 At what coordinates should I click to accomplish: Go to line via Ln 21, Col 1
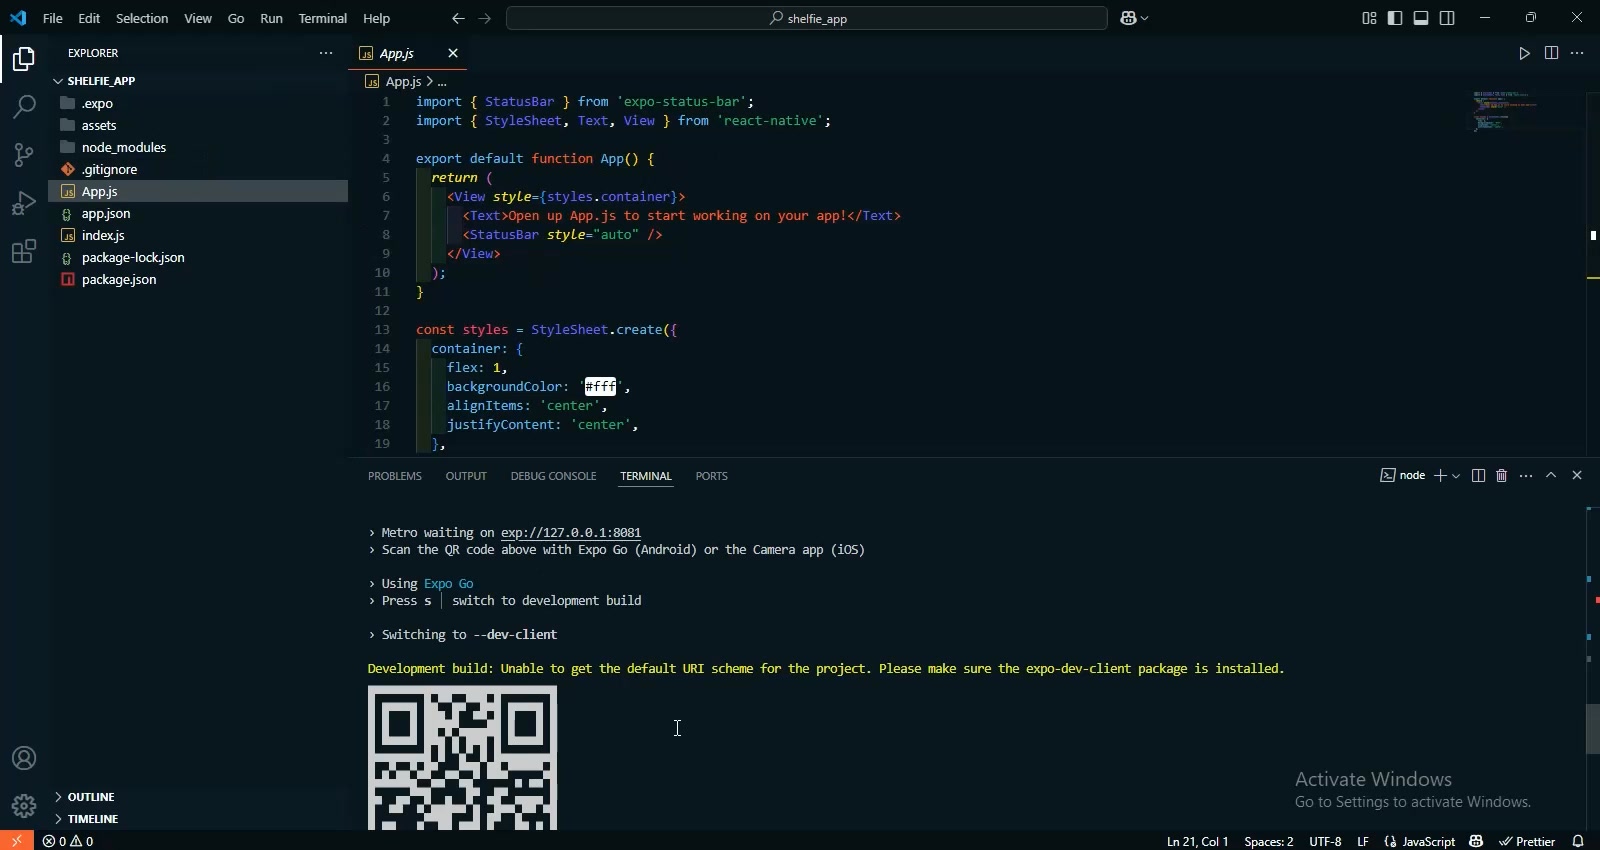coord(1197,842)
